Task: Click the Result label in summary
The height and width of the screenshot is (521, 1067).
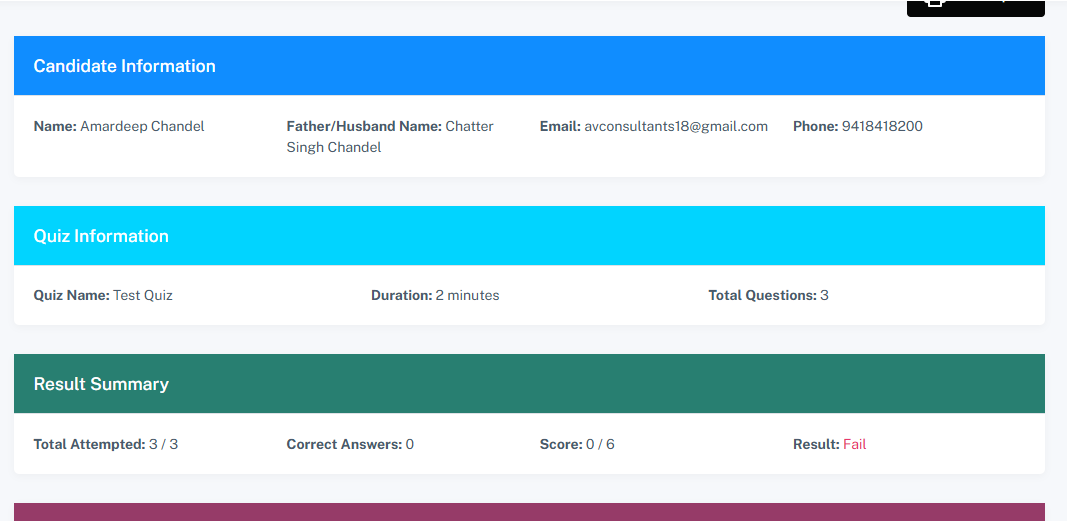Action: (816, 444)
